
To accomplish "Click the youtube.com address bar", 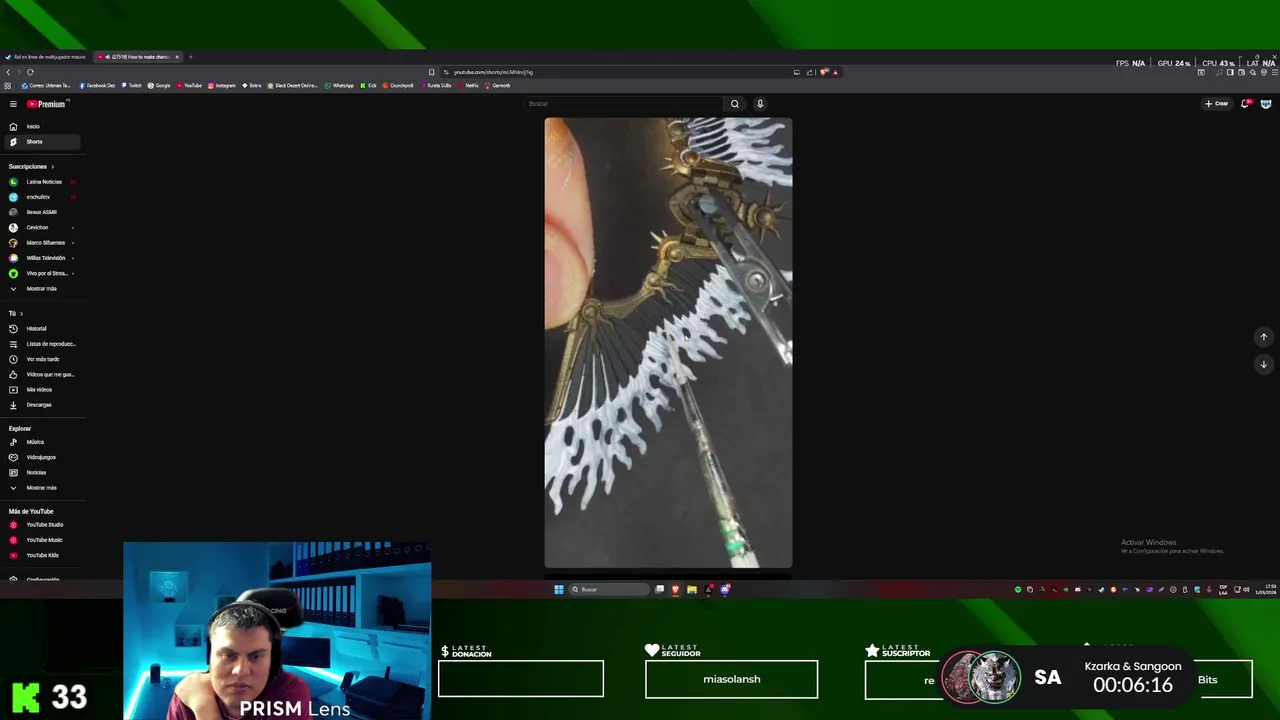I will point(615,72).
